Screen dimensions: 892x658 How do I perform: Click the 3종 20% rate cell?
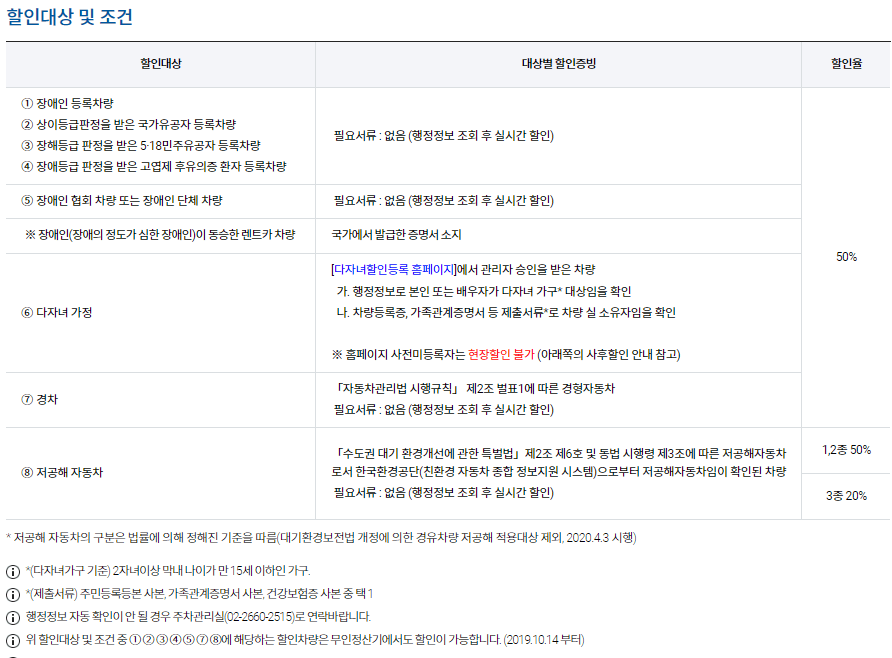(846, 496)
